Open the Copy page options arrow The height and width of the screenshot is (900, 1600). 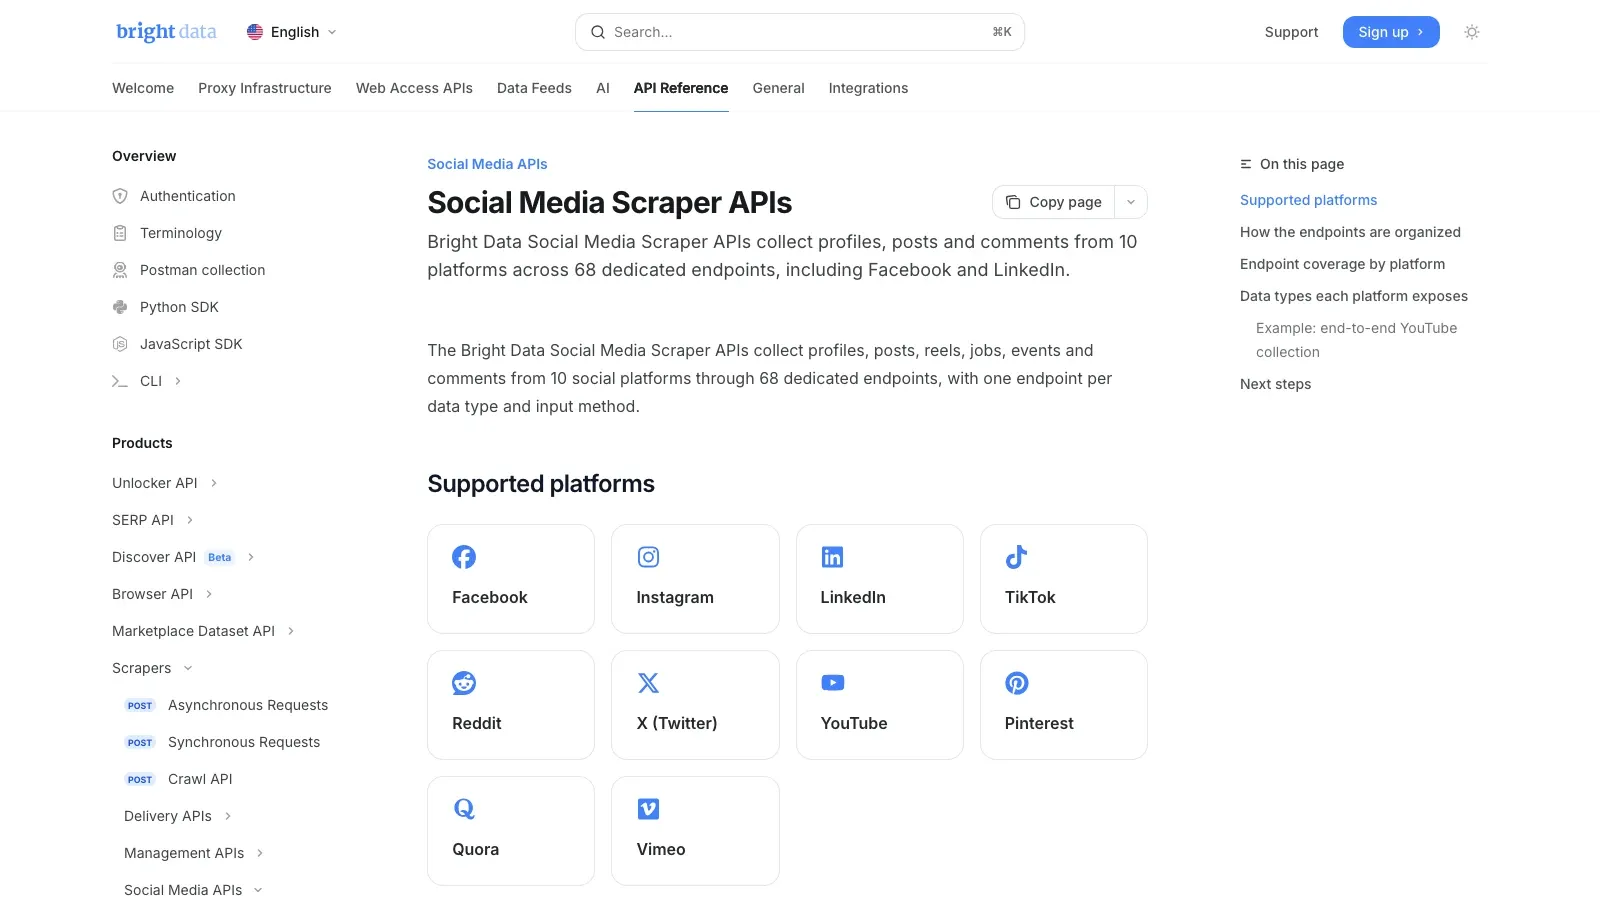1131,202
